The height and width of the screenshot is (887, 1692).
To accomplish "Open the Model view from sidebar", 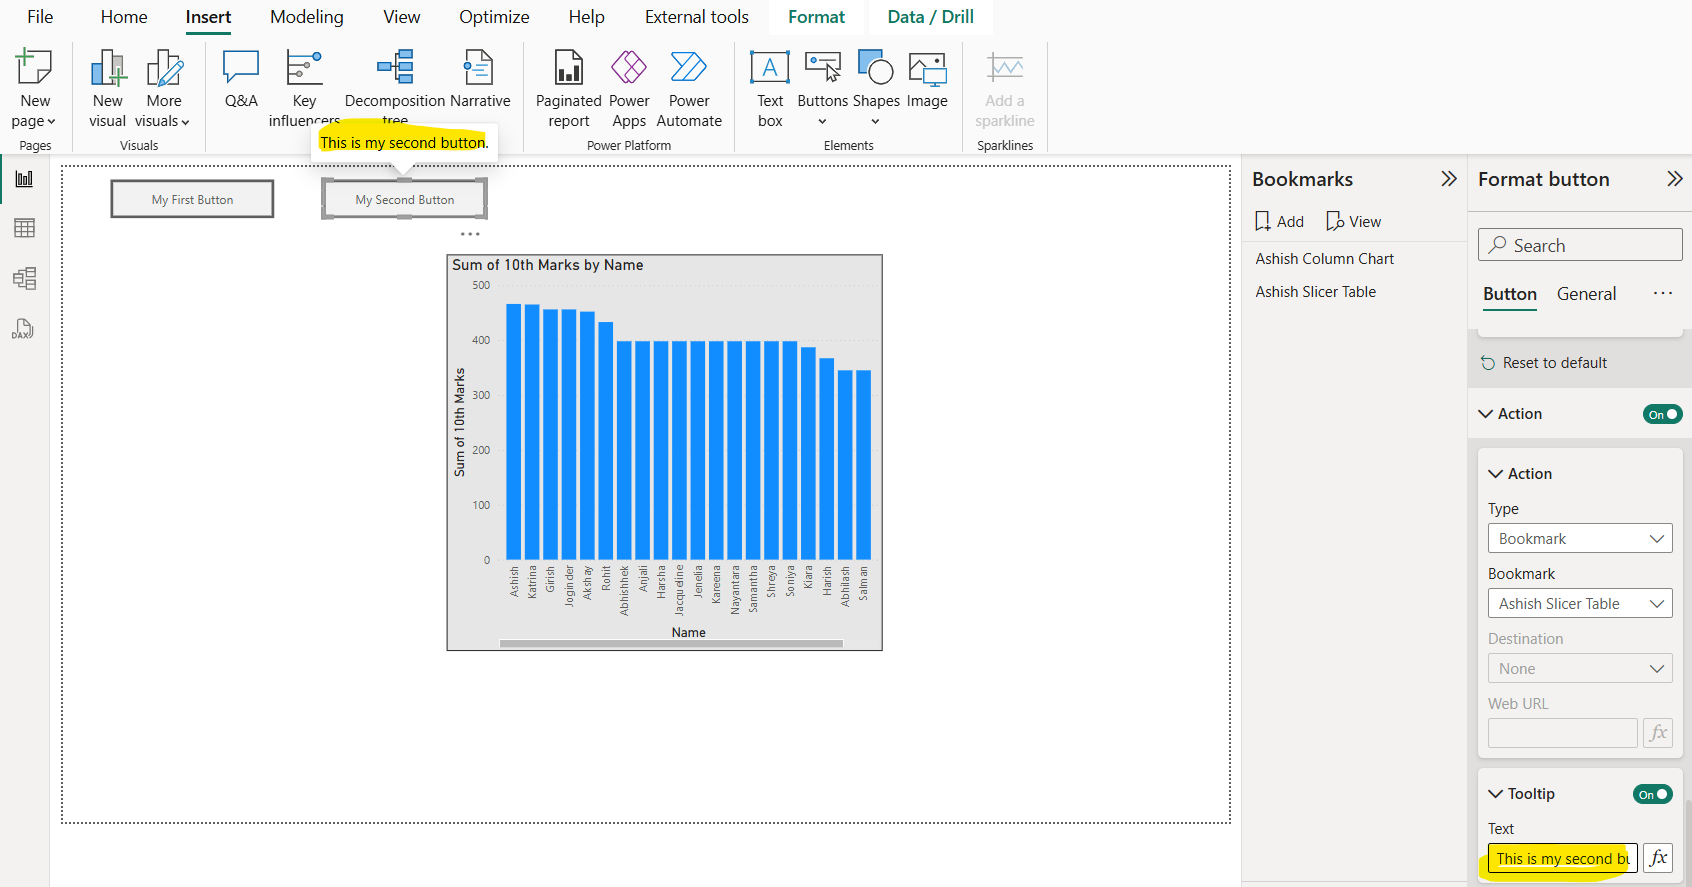I will point(24,279).
